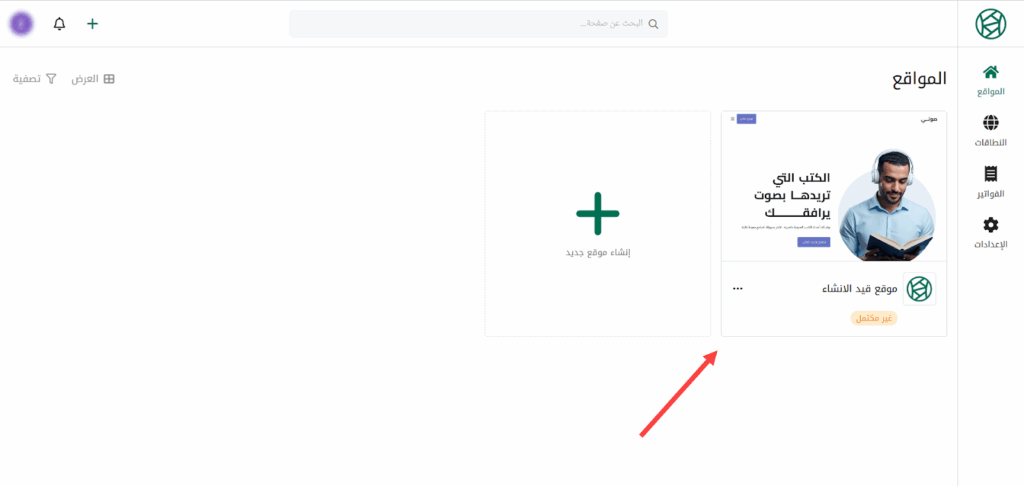This screenshot has height=486, width=1024.
Task: Expand the three-dot menu on the site card
Action: 738,289
